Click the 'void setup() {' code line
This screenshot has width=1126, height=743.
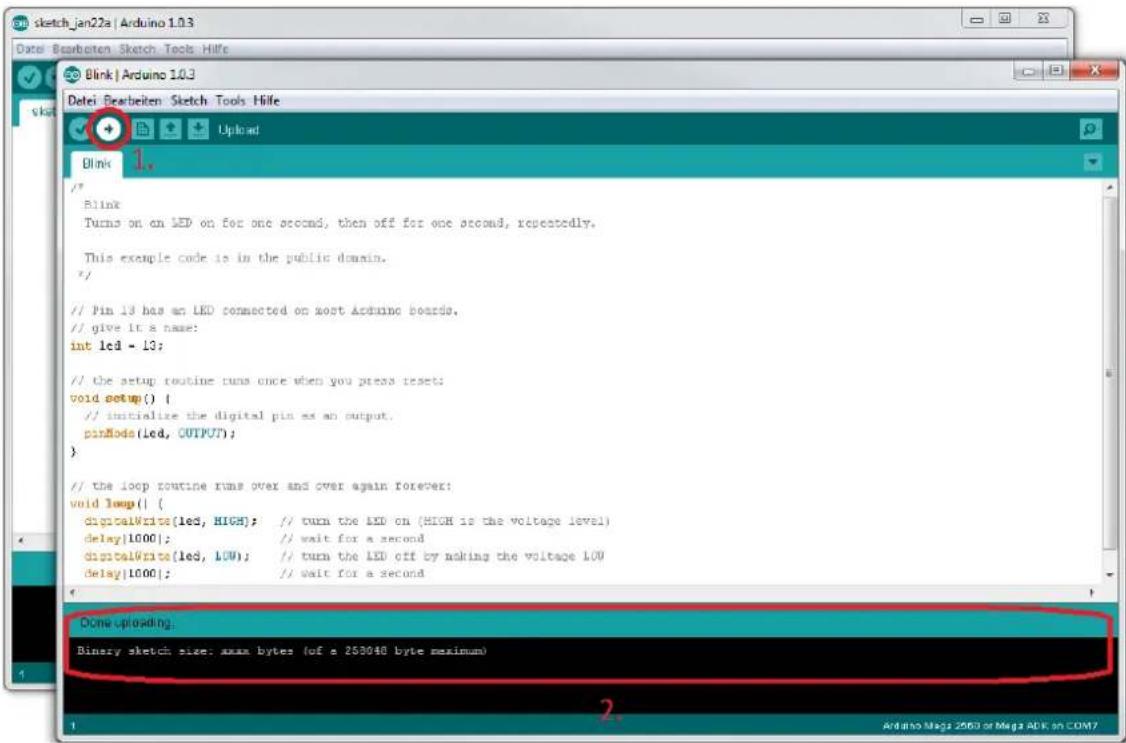pyautogui.click(x=121, y=398)
